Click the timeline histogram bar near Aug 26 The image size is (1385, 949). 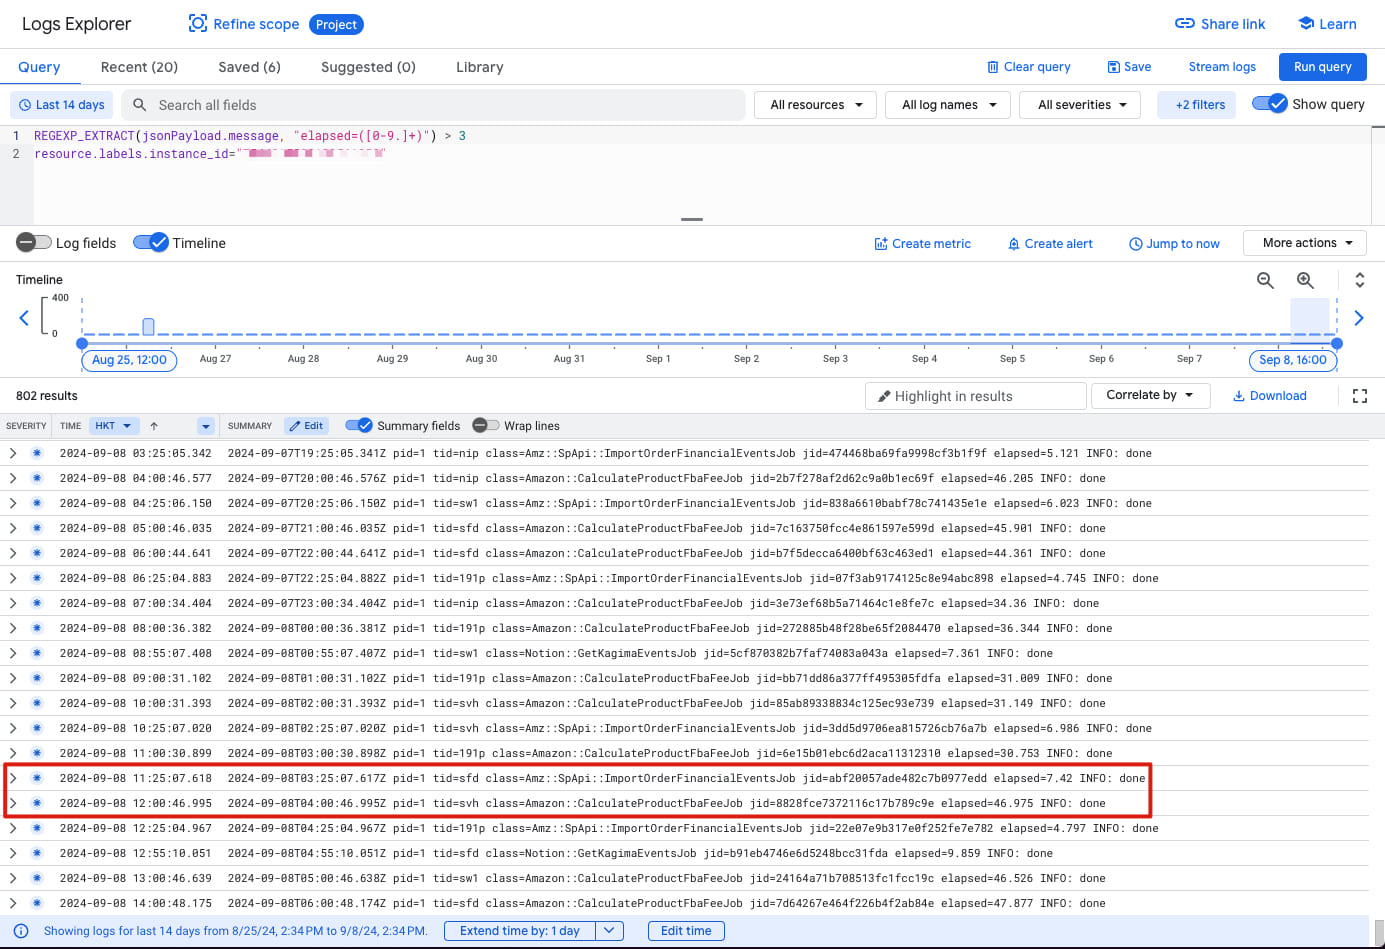(x=148, y=327)
